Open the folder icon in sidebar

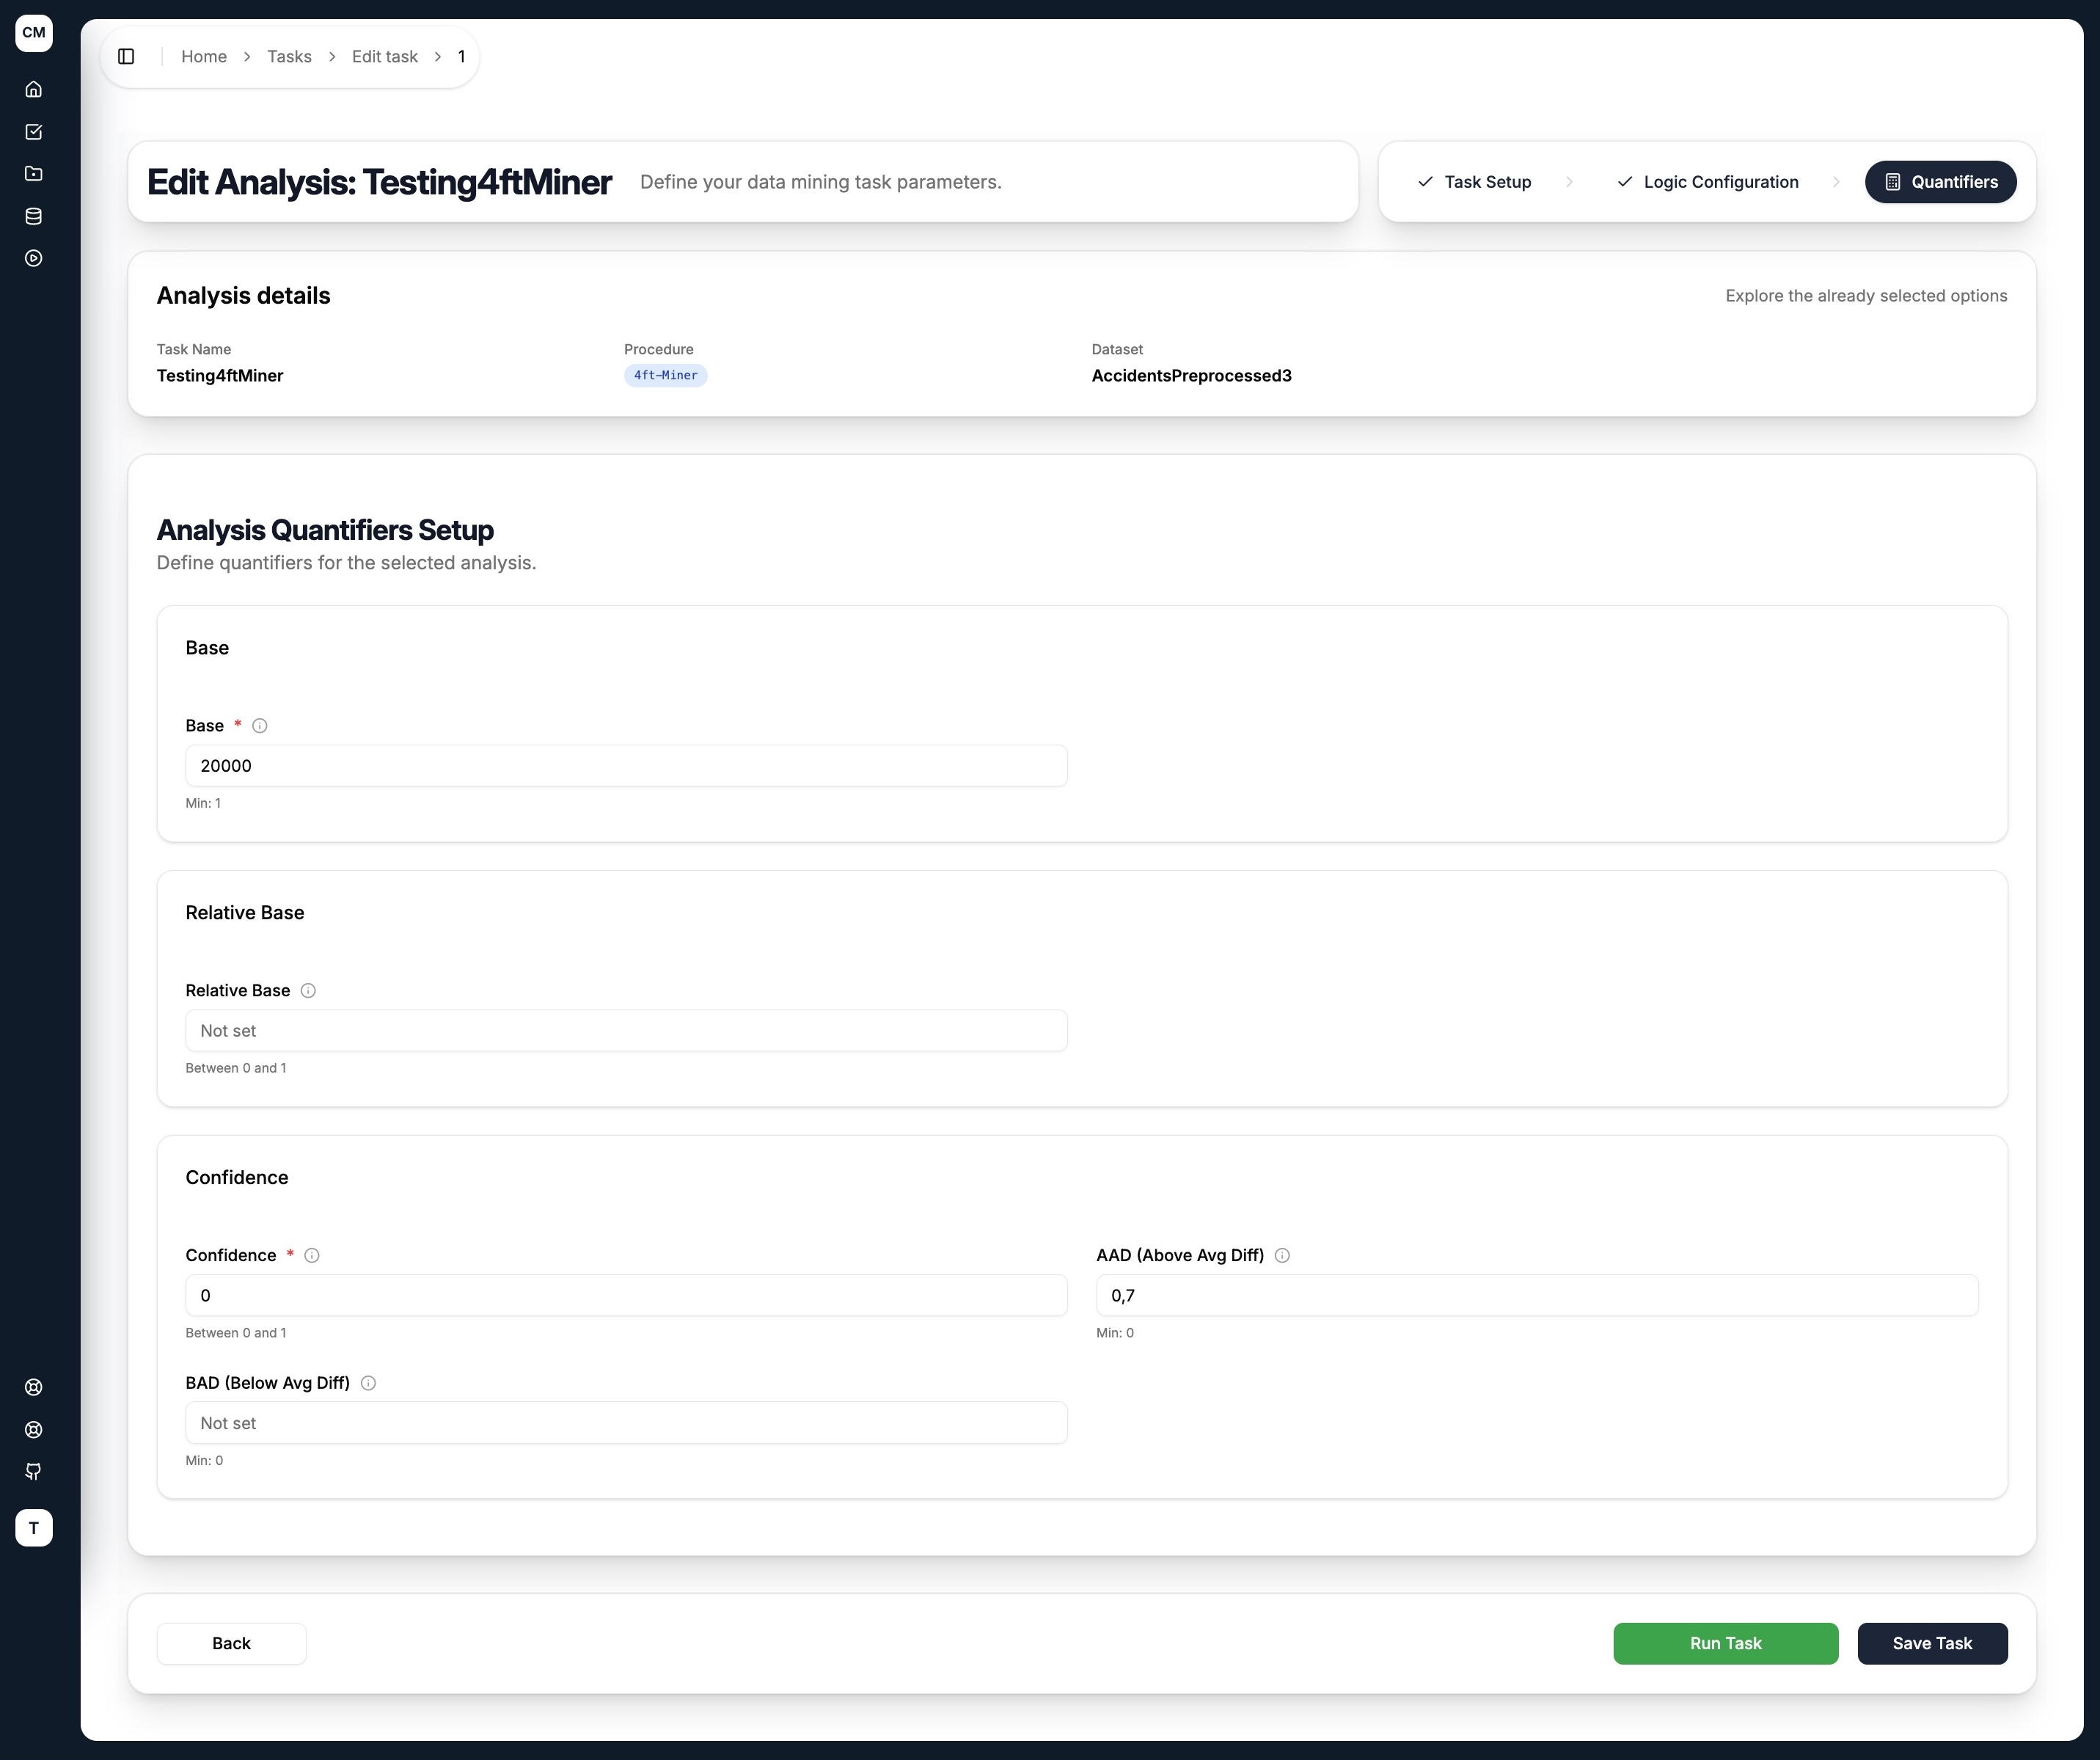(34, 173)
